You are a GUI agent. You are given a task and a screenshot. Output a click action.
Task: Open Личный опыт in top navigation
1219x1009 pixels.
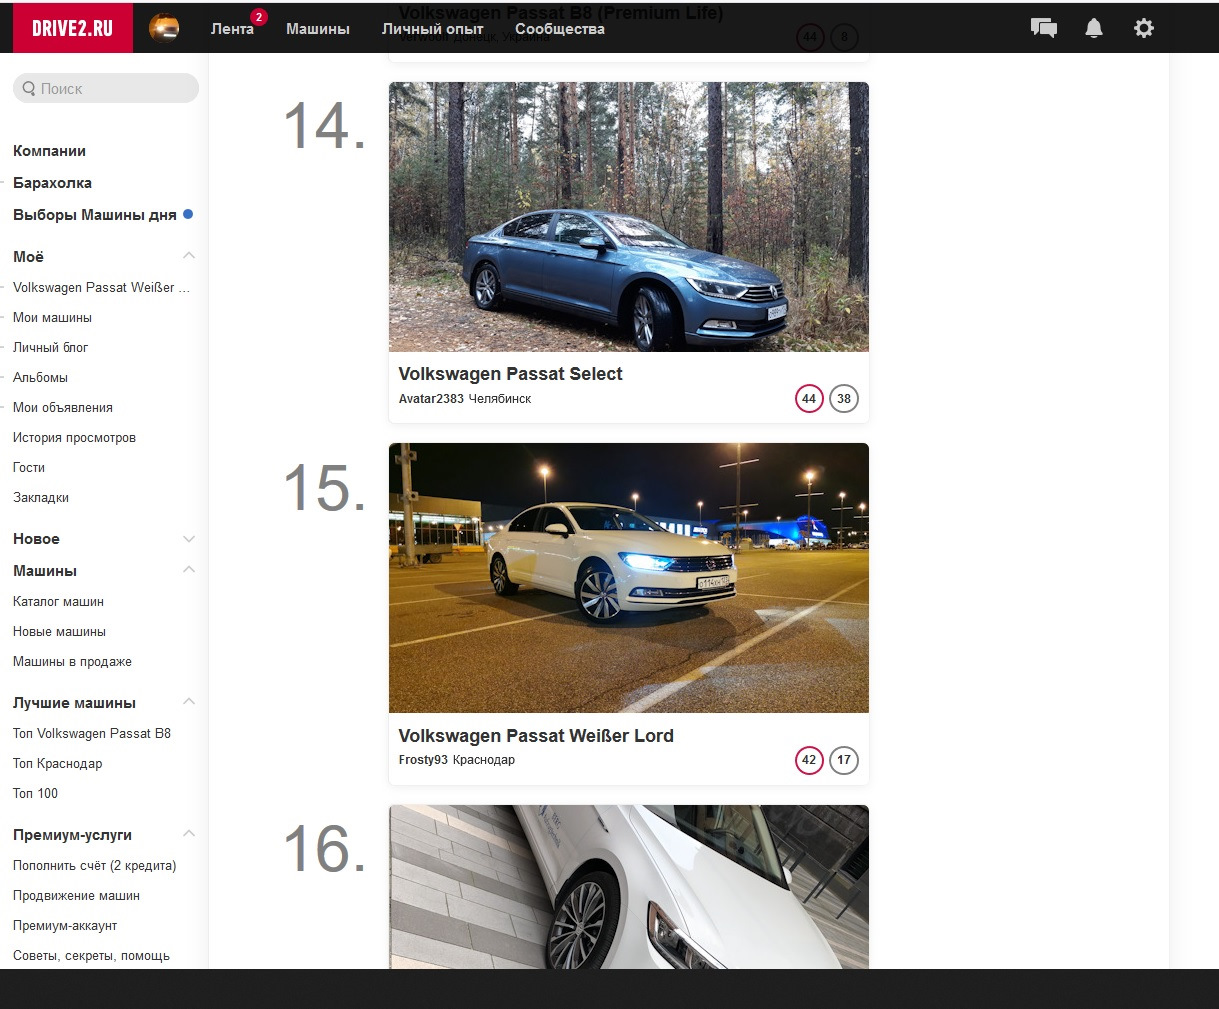432,29
